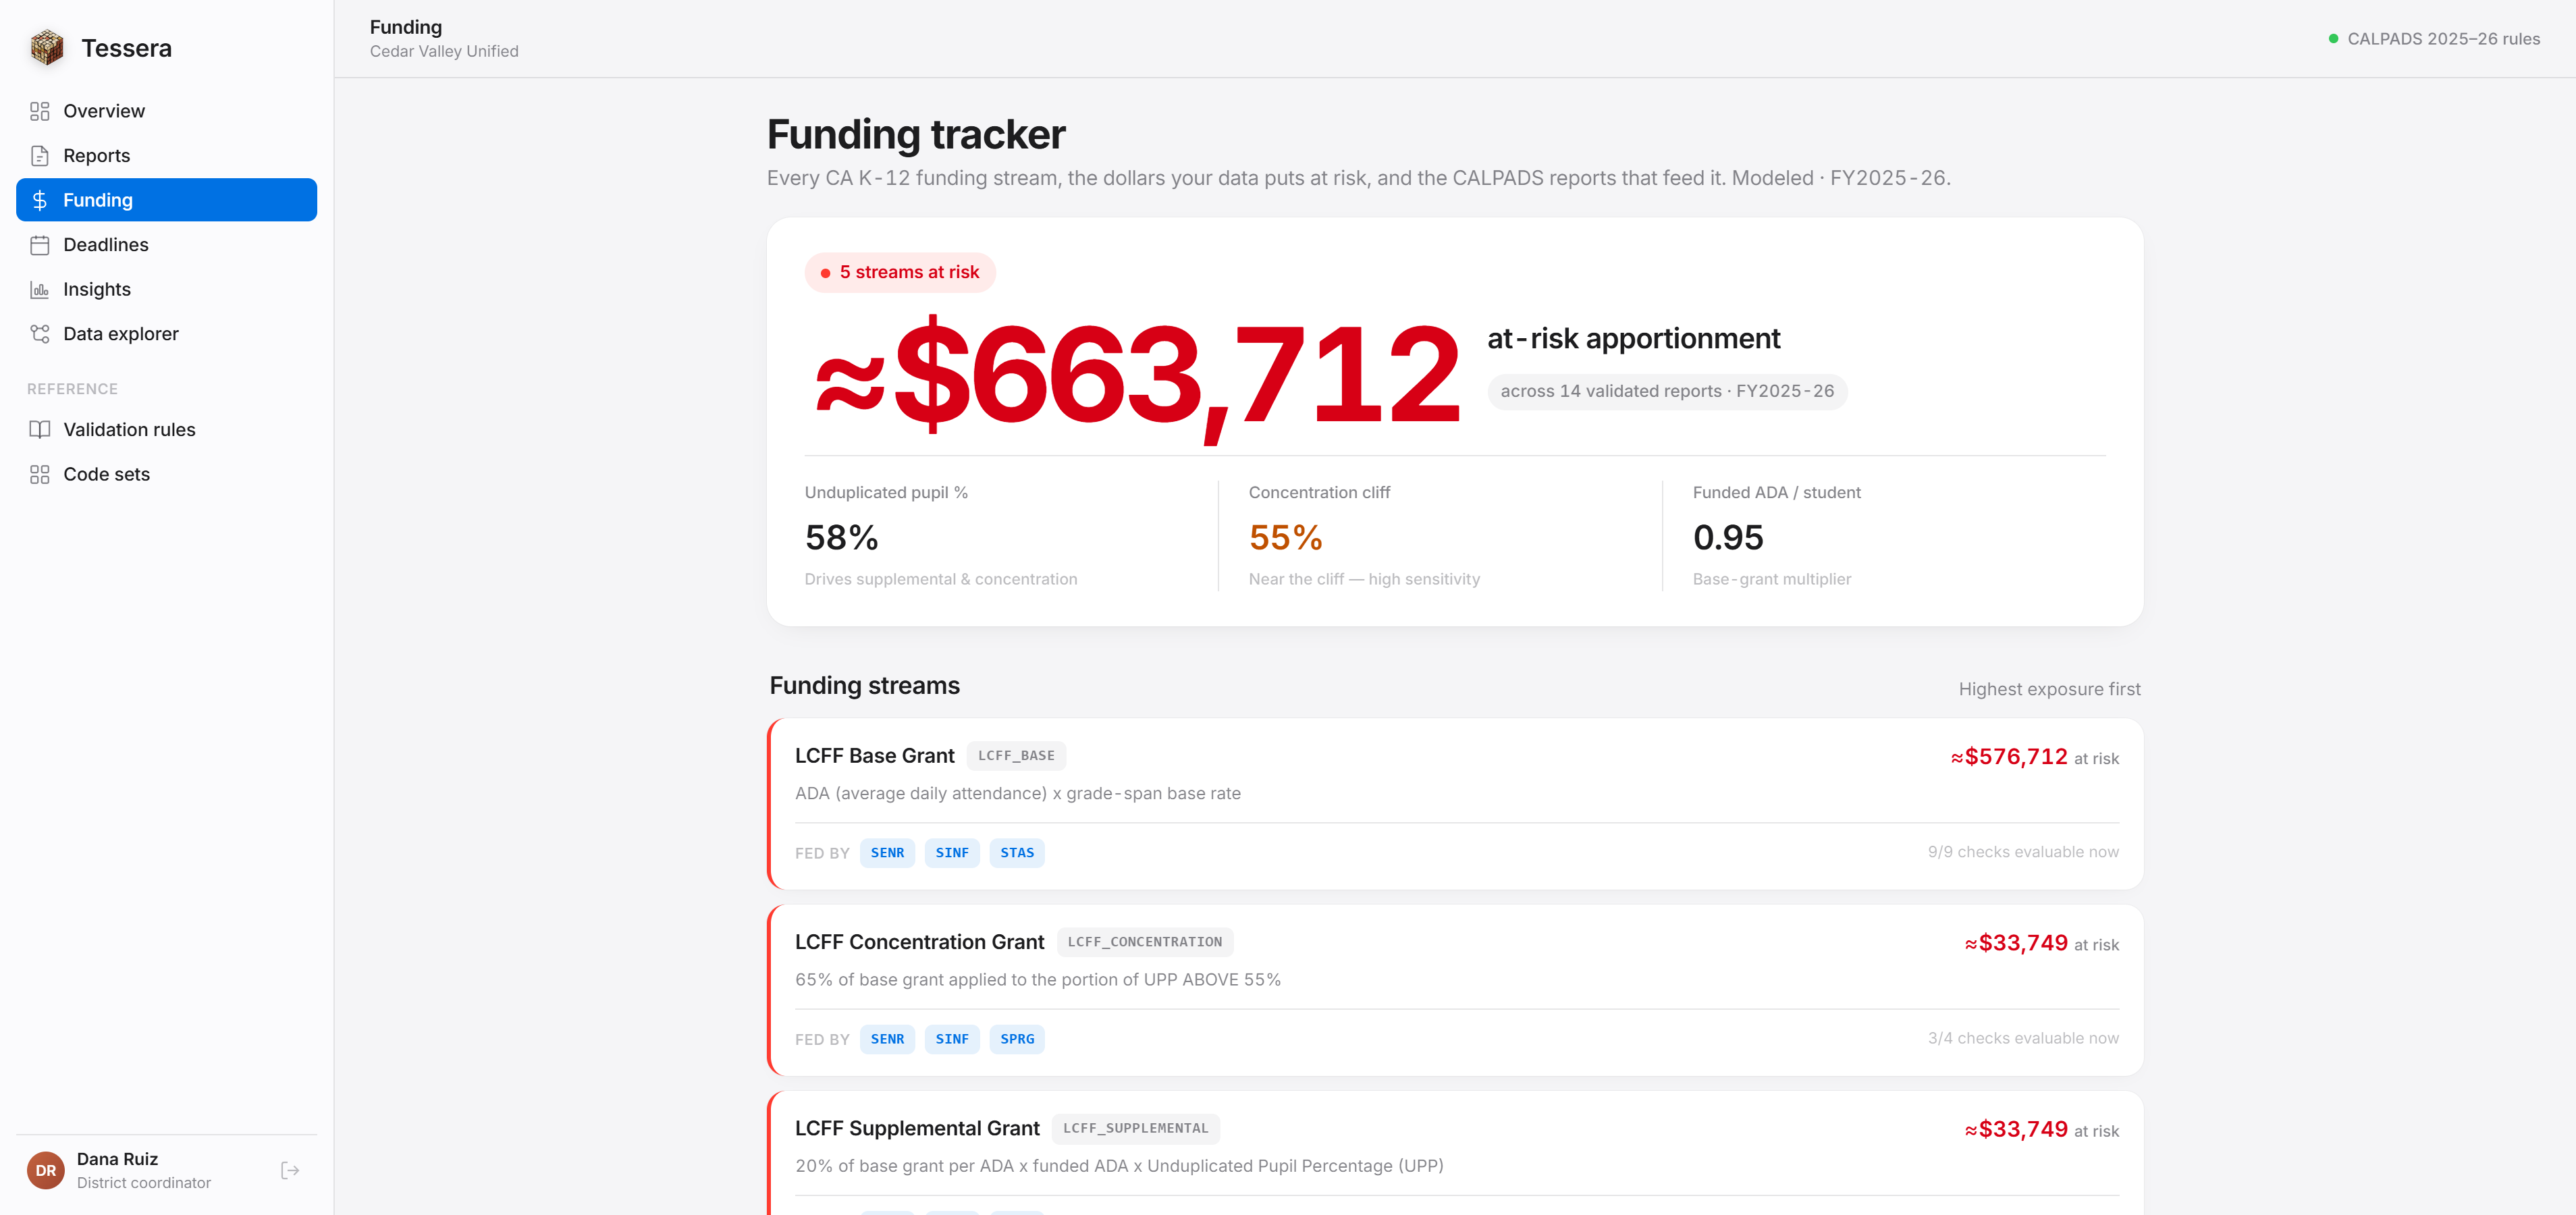This screenshot has height=1215, width=2576.
Task: Click the green CALPADS status dot
Action: coord(2333,39)
